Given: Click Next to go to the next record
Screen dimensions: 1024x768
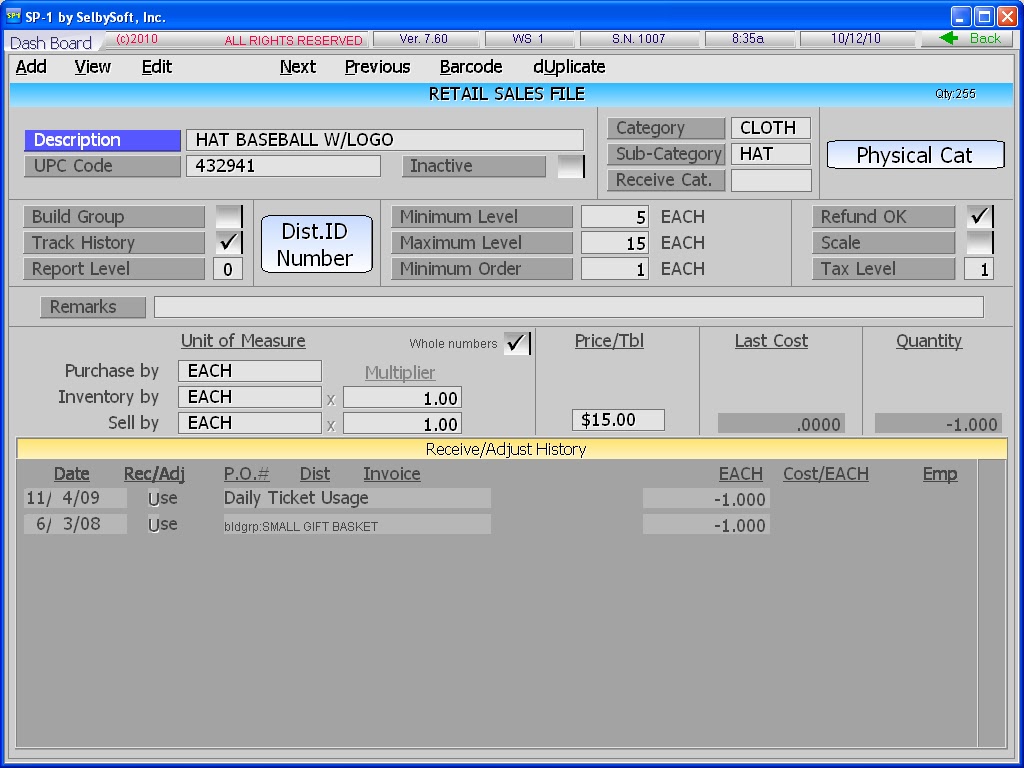Looking at the screenshot, I should (x=297, y=67).
